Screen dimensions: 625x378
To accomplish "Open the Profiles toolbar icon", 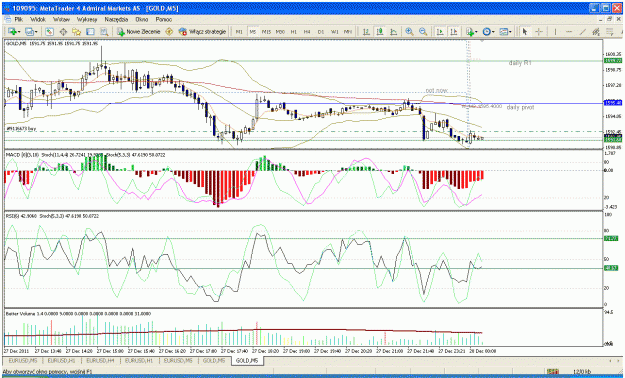I will [x=29, y=32].
